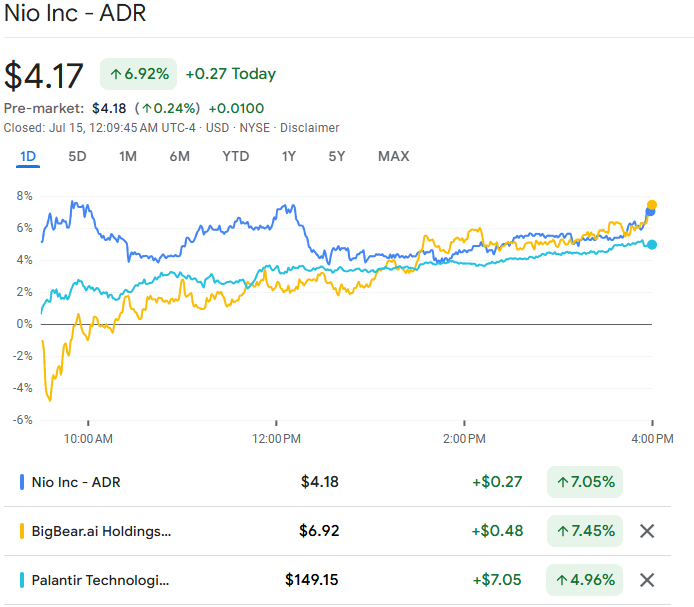Click the Nio Inc - ADR page title

point(75,12)
